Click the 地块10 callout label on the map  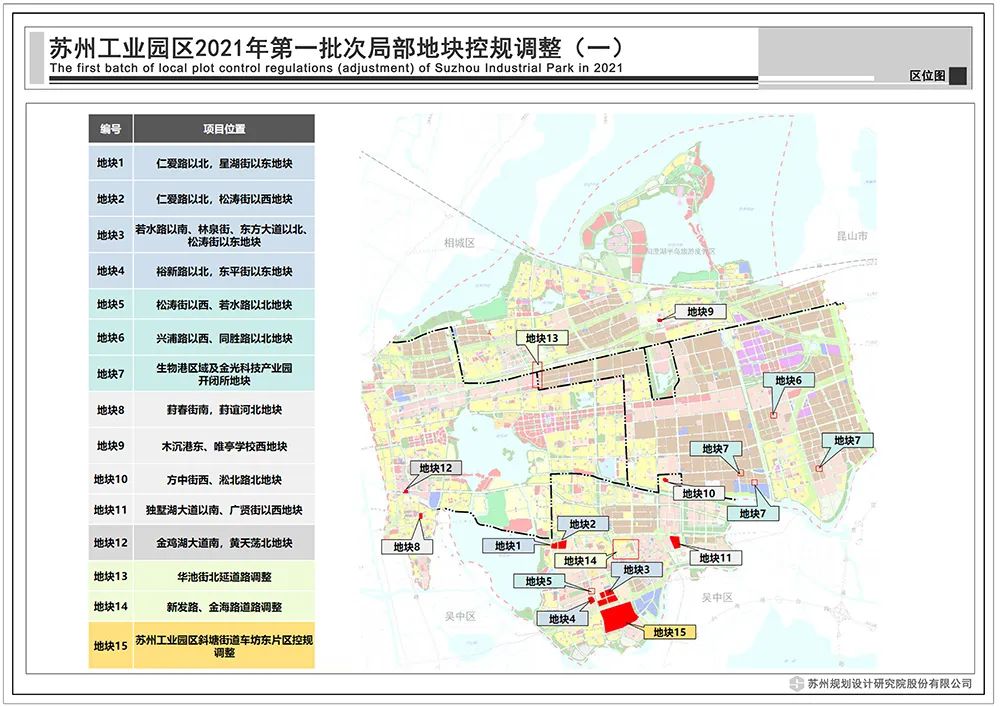click(698, 493)
